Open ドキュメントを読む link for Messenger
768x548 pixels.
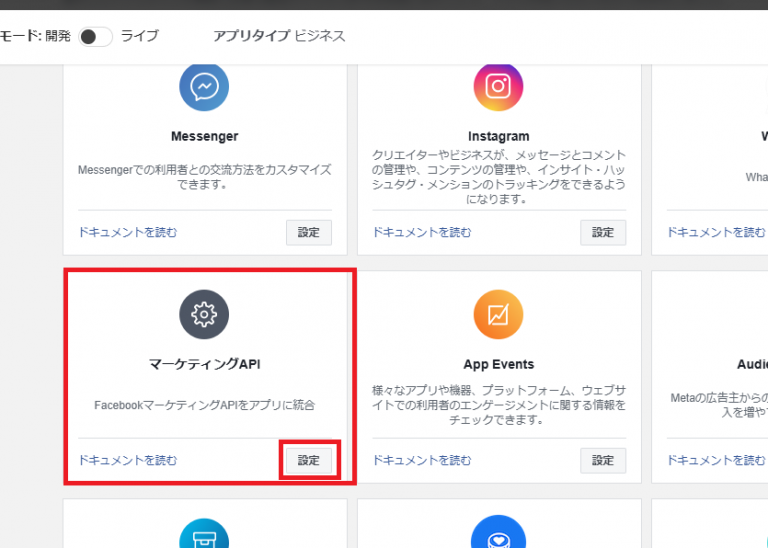click(x=128, y=232)
